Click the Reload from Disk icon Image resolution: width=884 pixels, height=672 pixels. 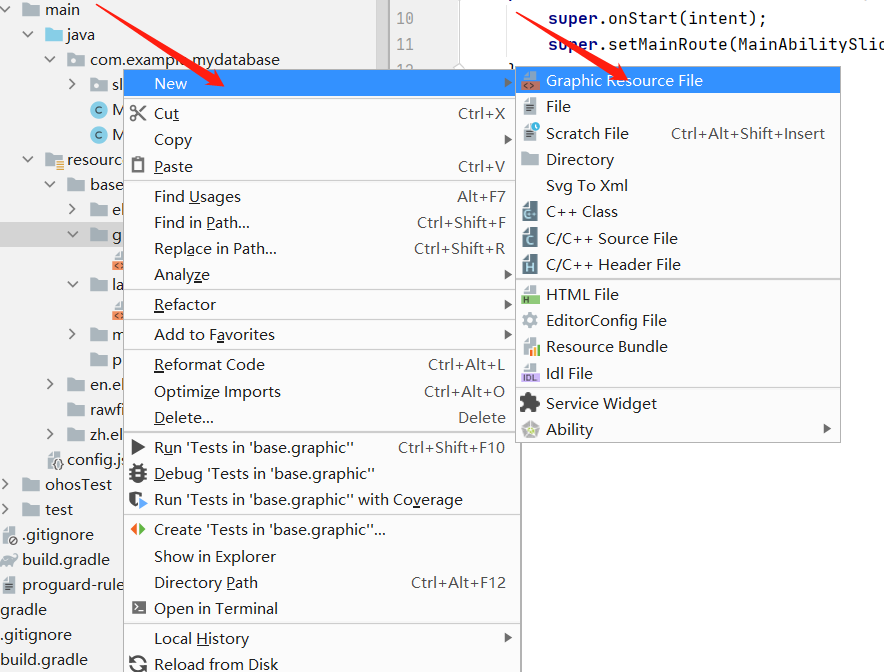coord(138,664)
